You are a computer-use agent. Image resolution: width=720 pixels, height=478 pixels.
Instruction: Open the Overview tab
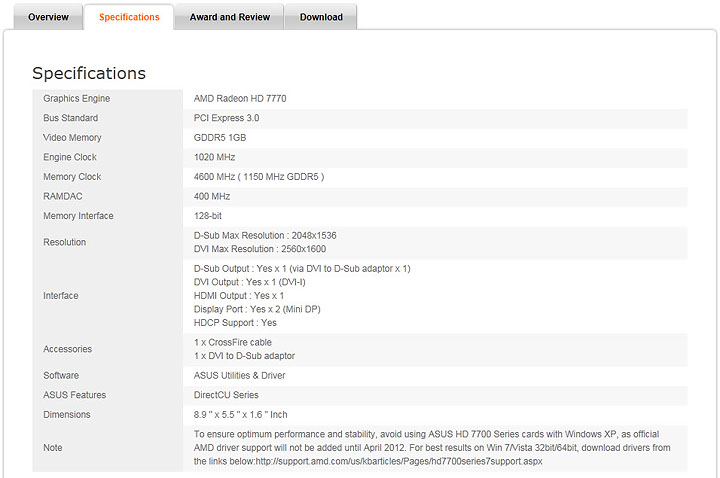click(x=48, y=17)
